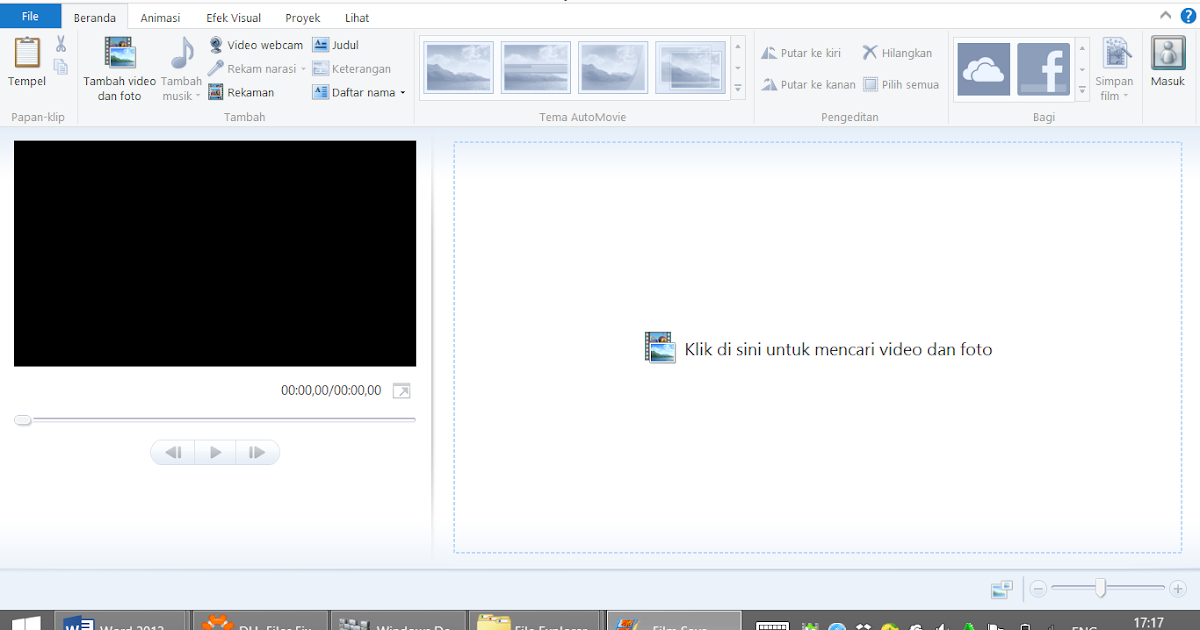Expand the Rekam narasi dropdown arrow

click(303, 69)
